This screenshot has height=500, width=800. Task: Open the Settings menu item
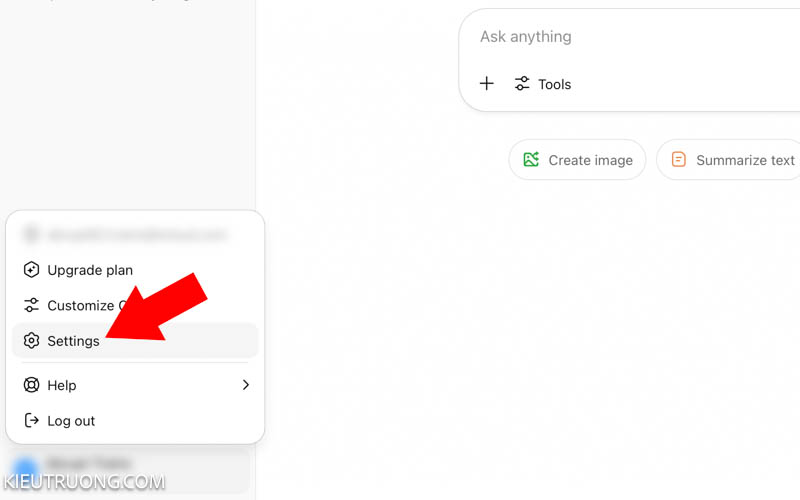pyautogui.click(x=74, y=341)
